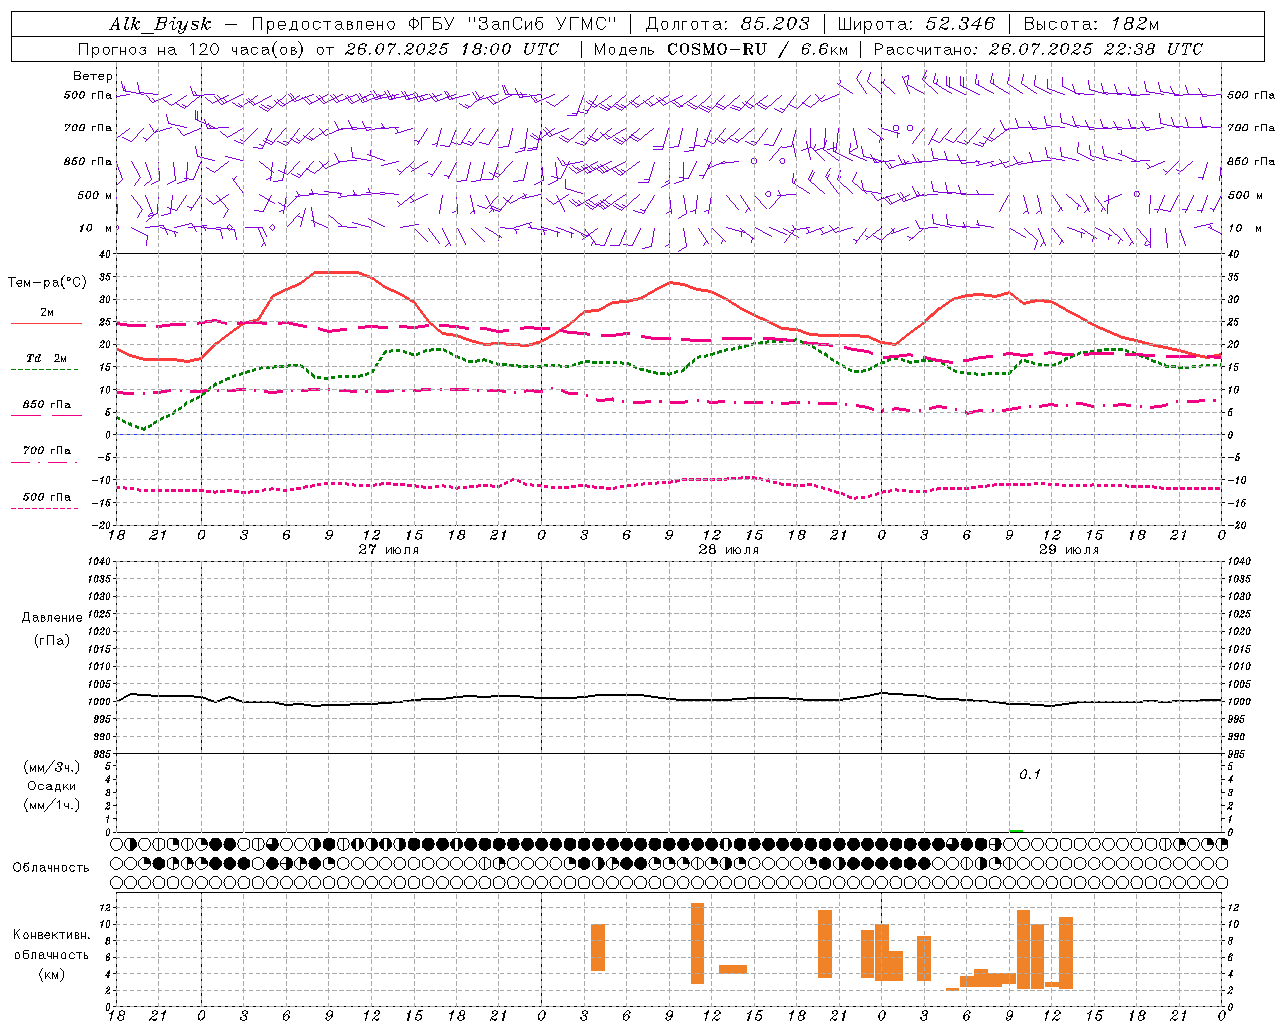Click the 'Модель COSMO-RU / 6.6км' text
This screenshot has width=1280, height=1024.
720,49
